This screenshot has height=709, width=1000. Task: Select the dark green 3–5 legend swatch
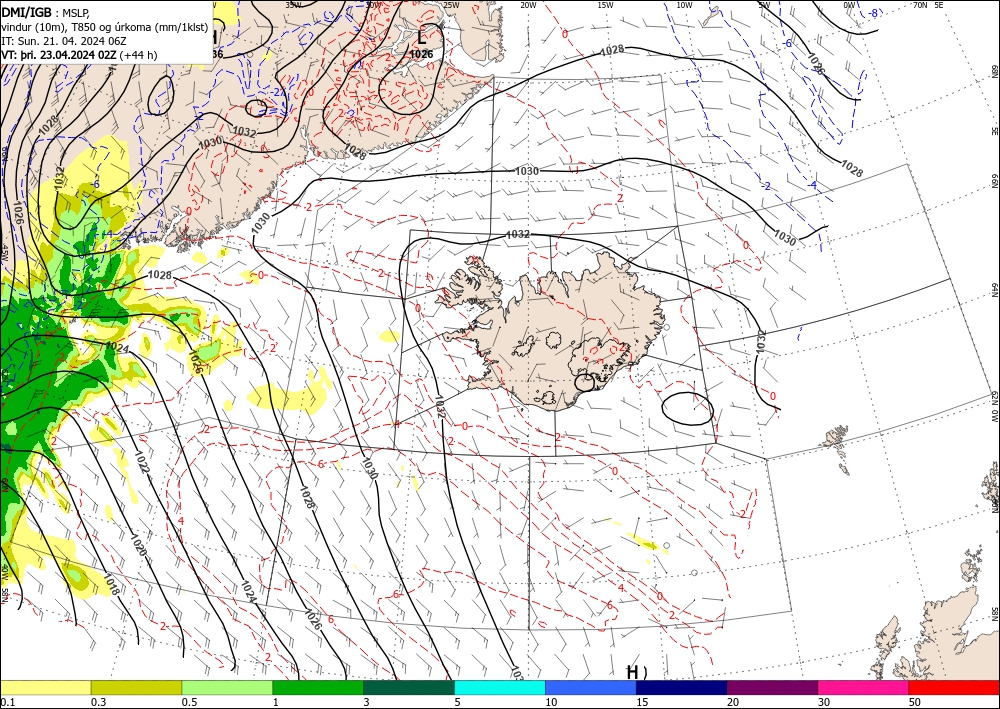tap(409, 687)
